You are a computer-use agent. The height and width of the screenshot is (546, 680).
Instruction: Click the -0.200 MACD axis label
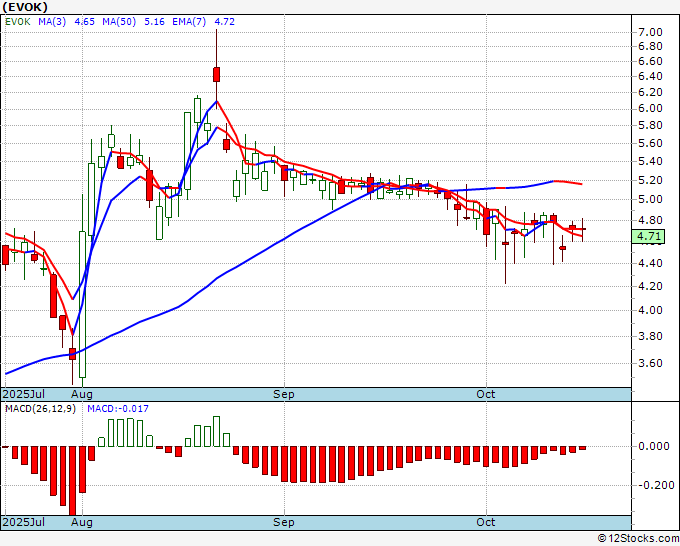click(656, 485)
